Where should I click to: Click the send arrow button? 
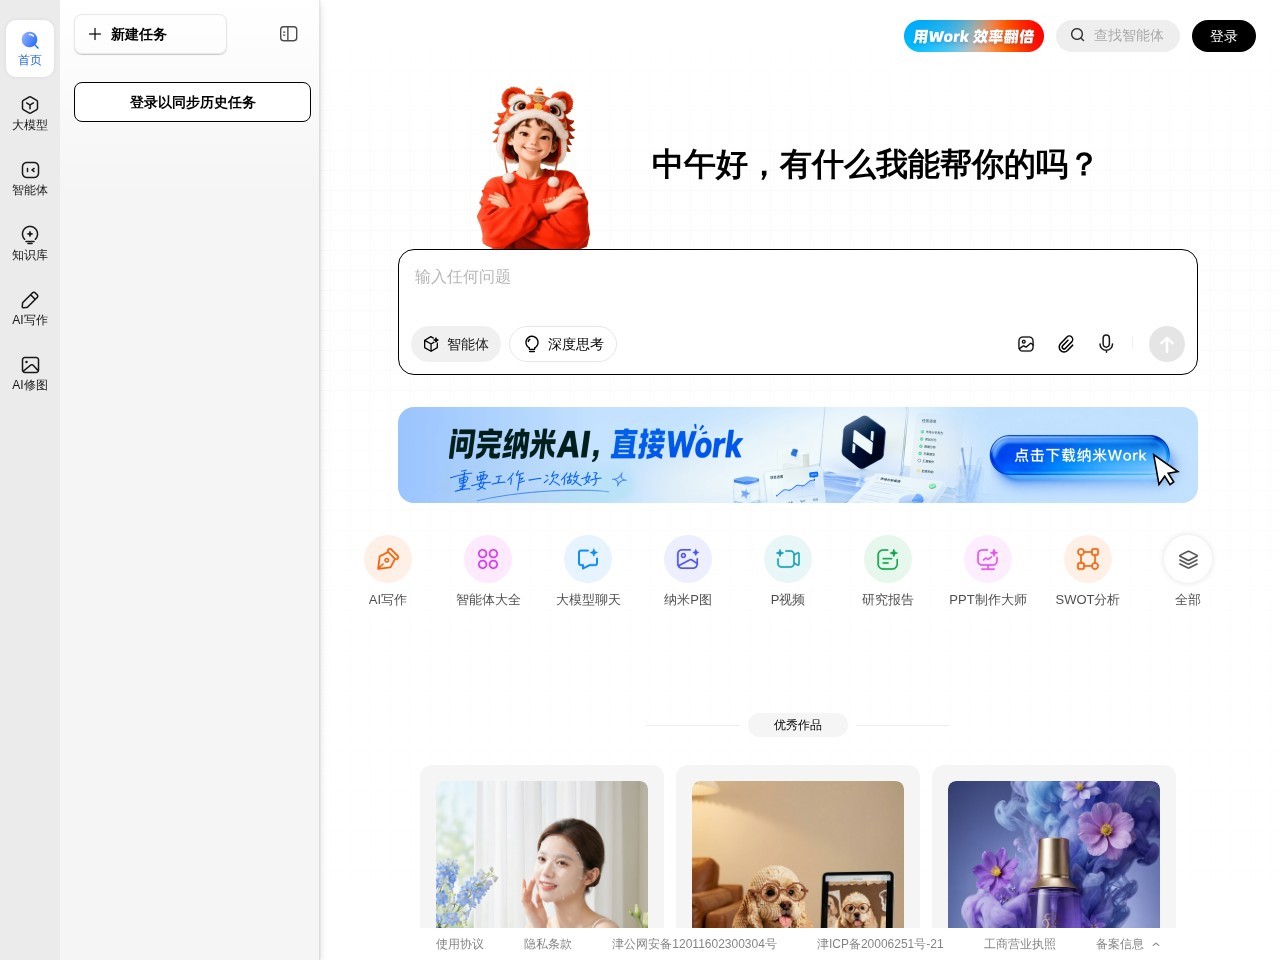[x=1167, y=344]
